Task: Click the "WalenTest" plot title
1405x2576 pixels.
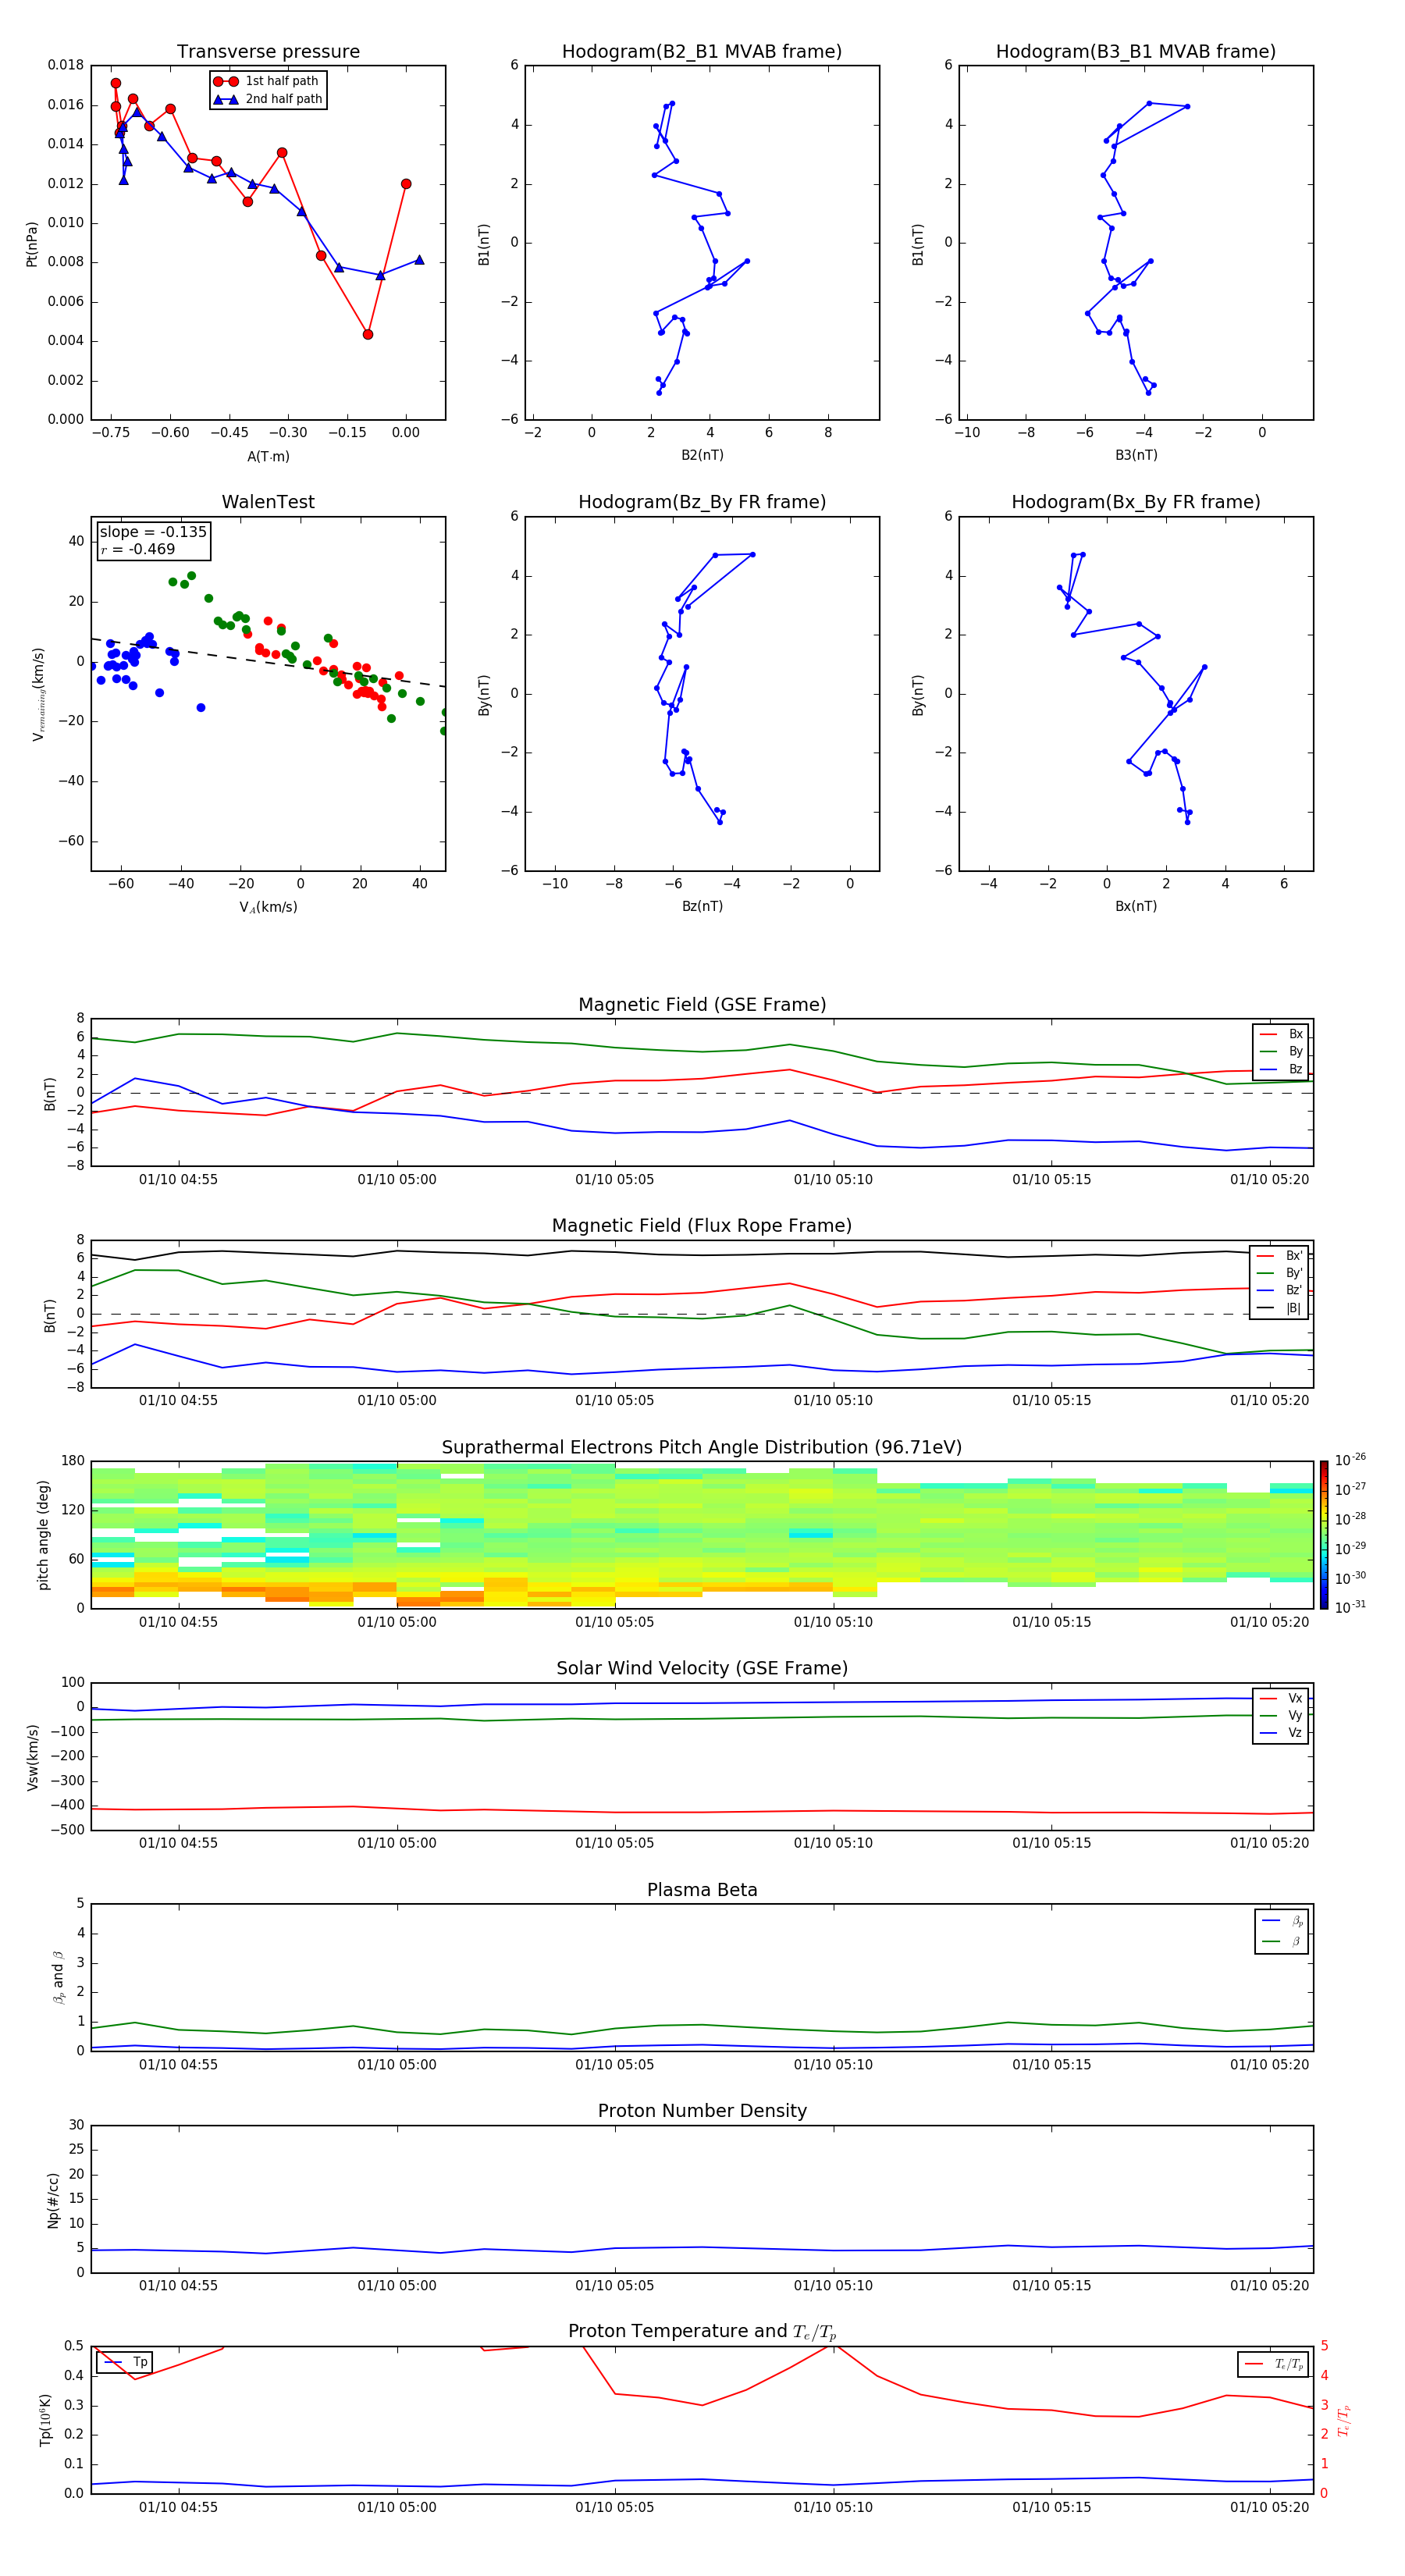Action: click(268, 502)
